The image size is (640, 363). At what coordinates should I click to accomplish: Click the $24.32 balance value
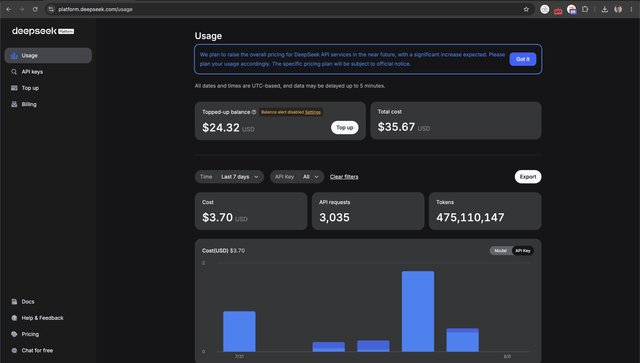[221, 128]
